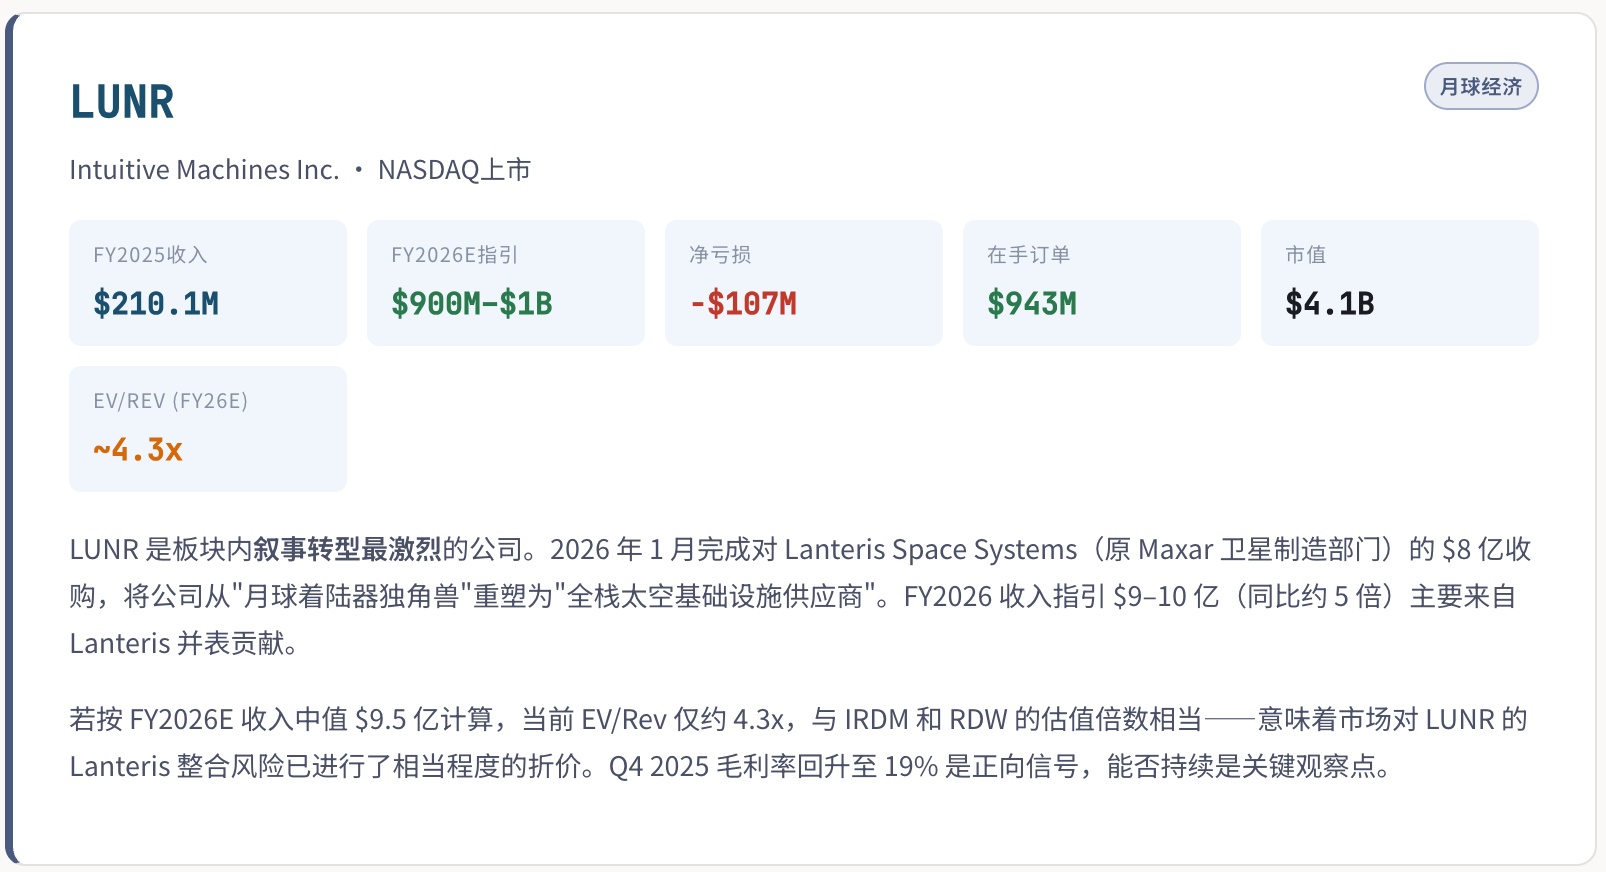
Task: Click the $943M backlog value
Action: (1031, 304)
